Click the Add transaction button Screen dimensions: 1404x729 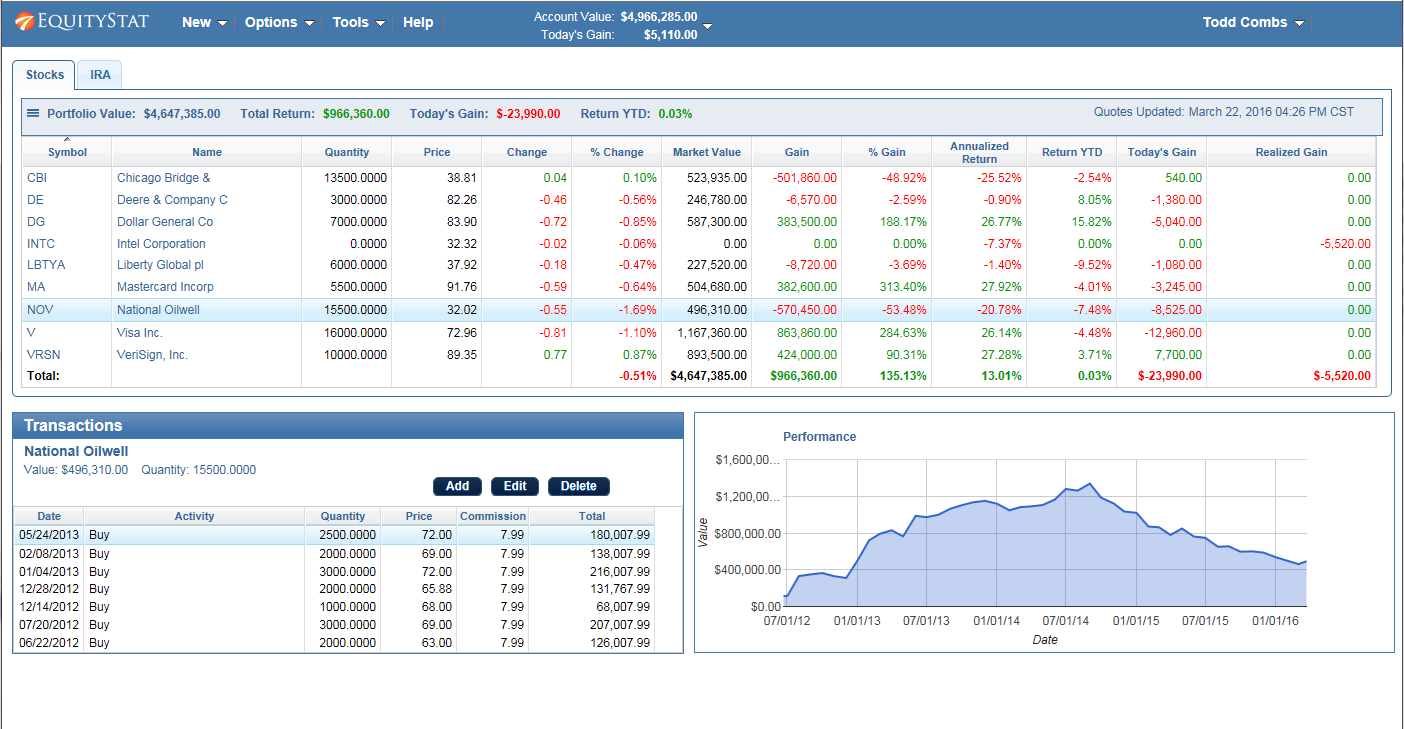(457, 486)
